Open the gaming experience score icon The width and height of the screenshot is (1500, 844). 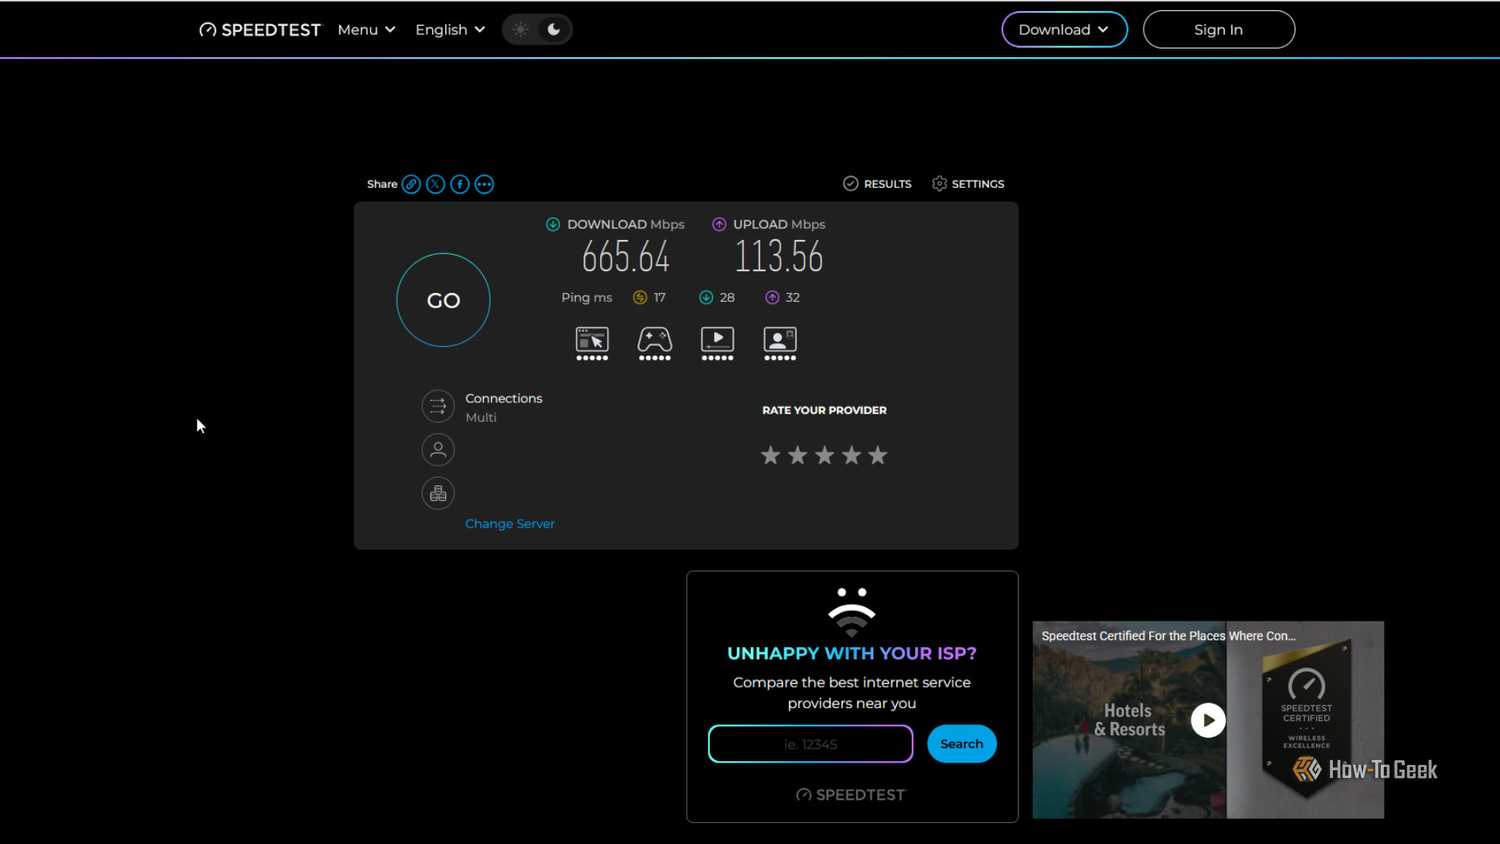tap(655, 343)
